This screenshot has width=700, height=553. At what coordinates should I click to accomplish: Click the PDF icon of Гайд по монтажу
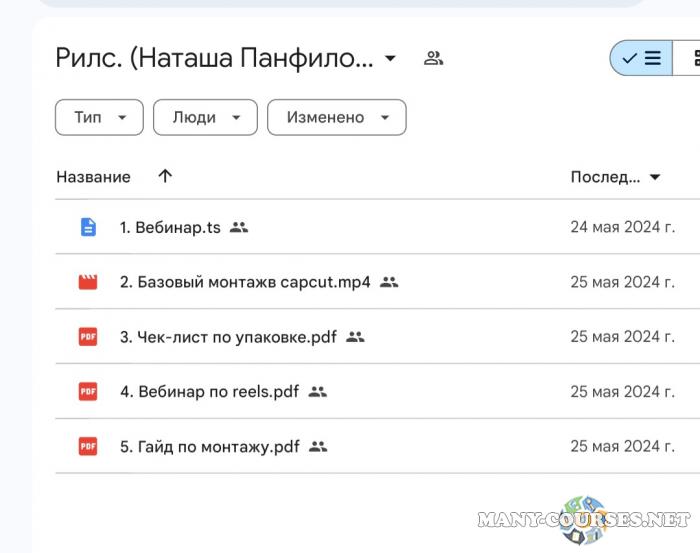tap(88, 447)
